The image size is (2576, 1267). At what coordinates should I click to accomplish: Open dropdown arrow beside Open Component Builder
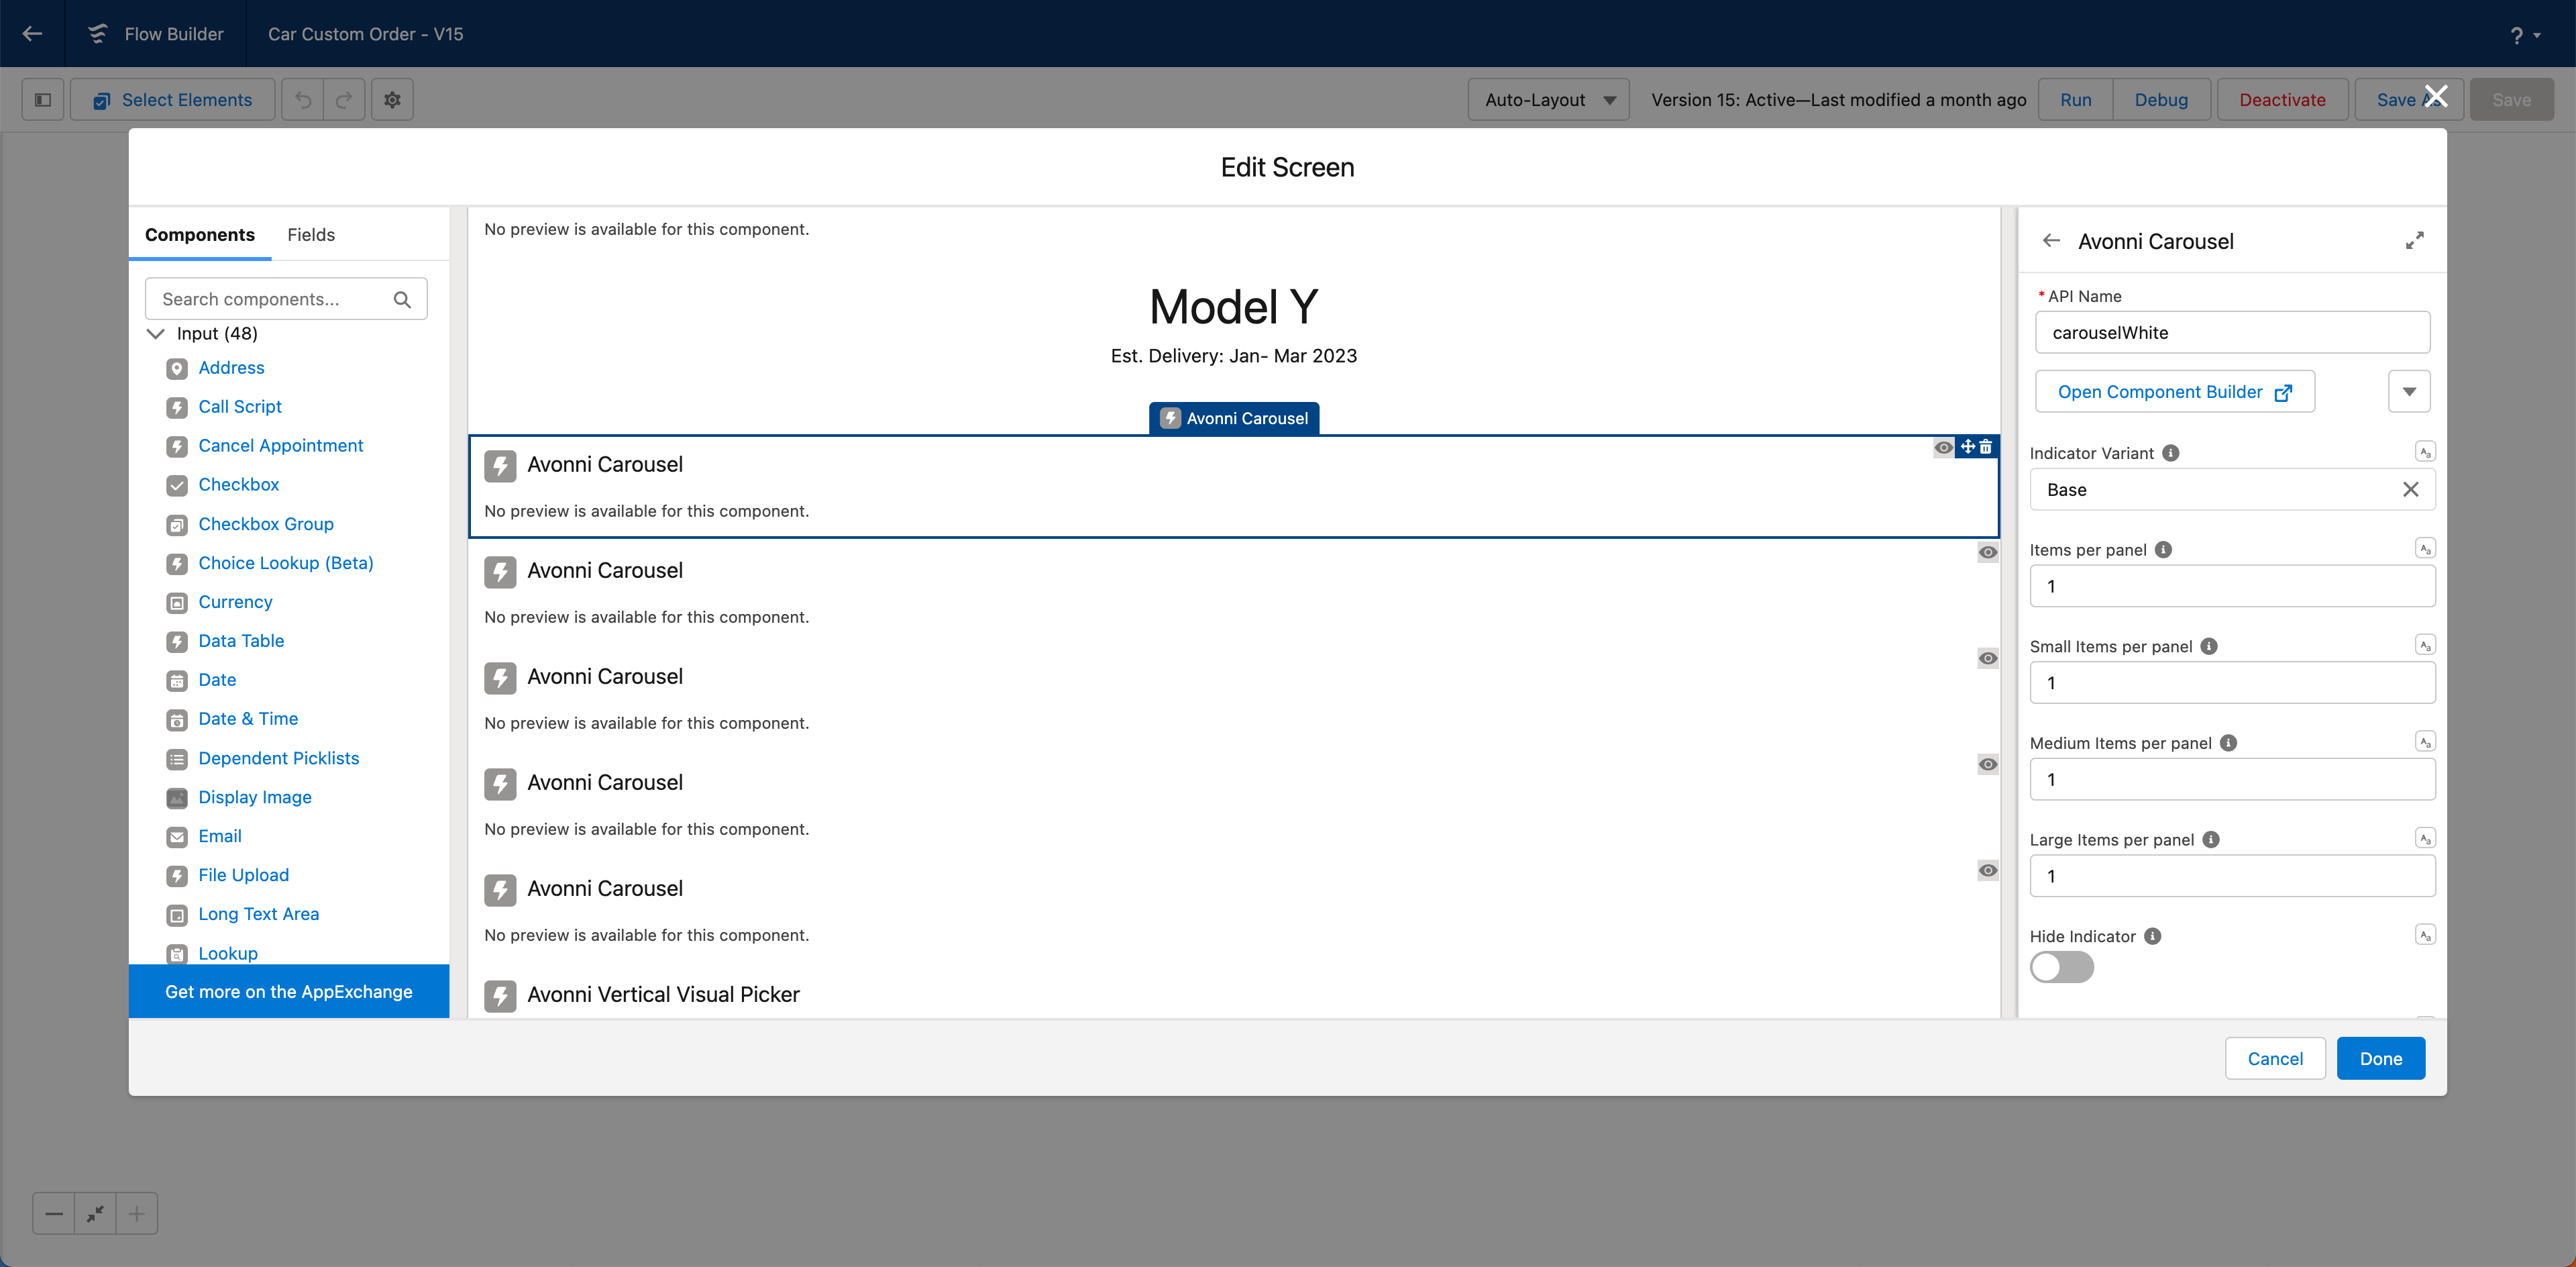tap(2408, 392)
